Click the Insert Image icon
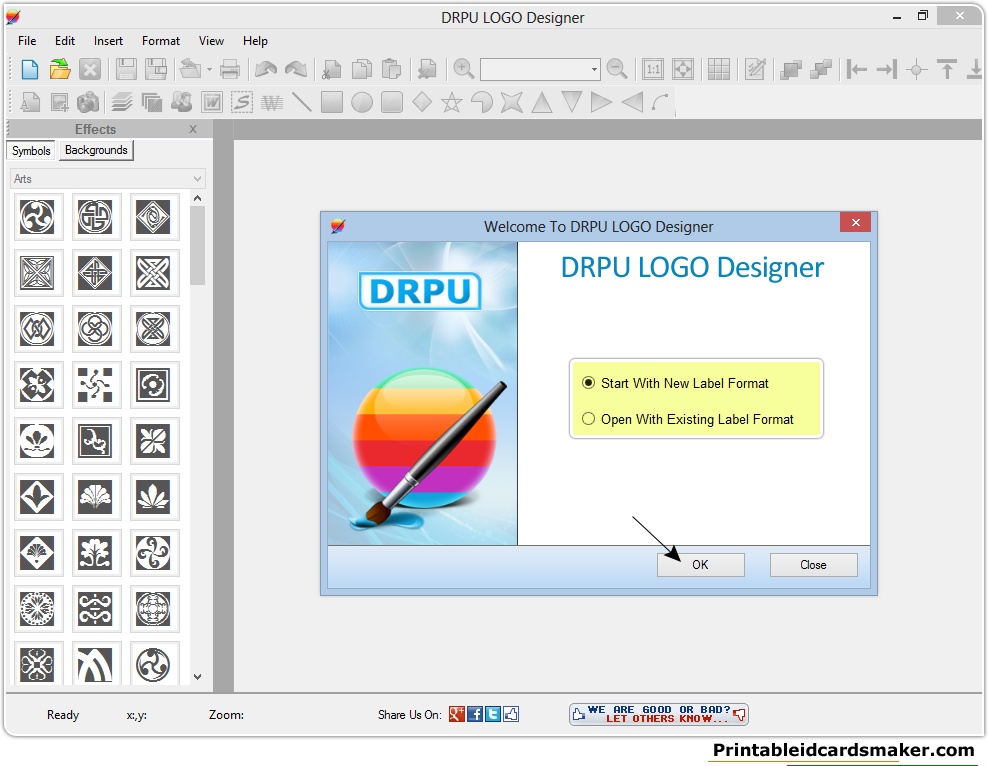 click(60, 102)
